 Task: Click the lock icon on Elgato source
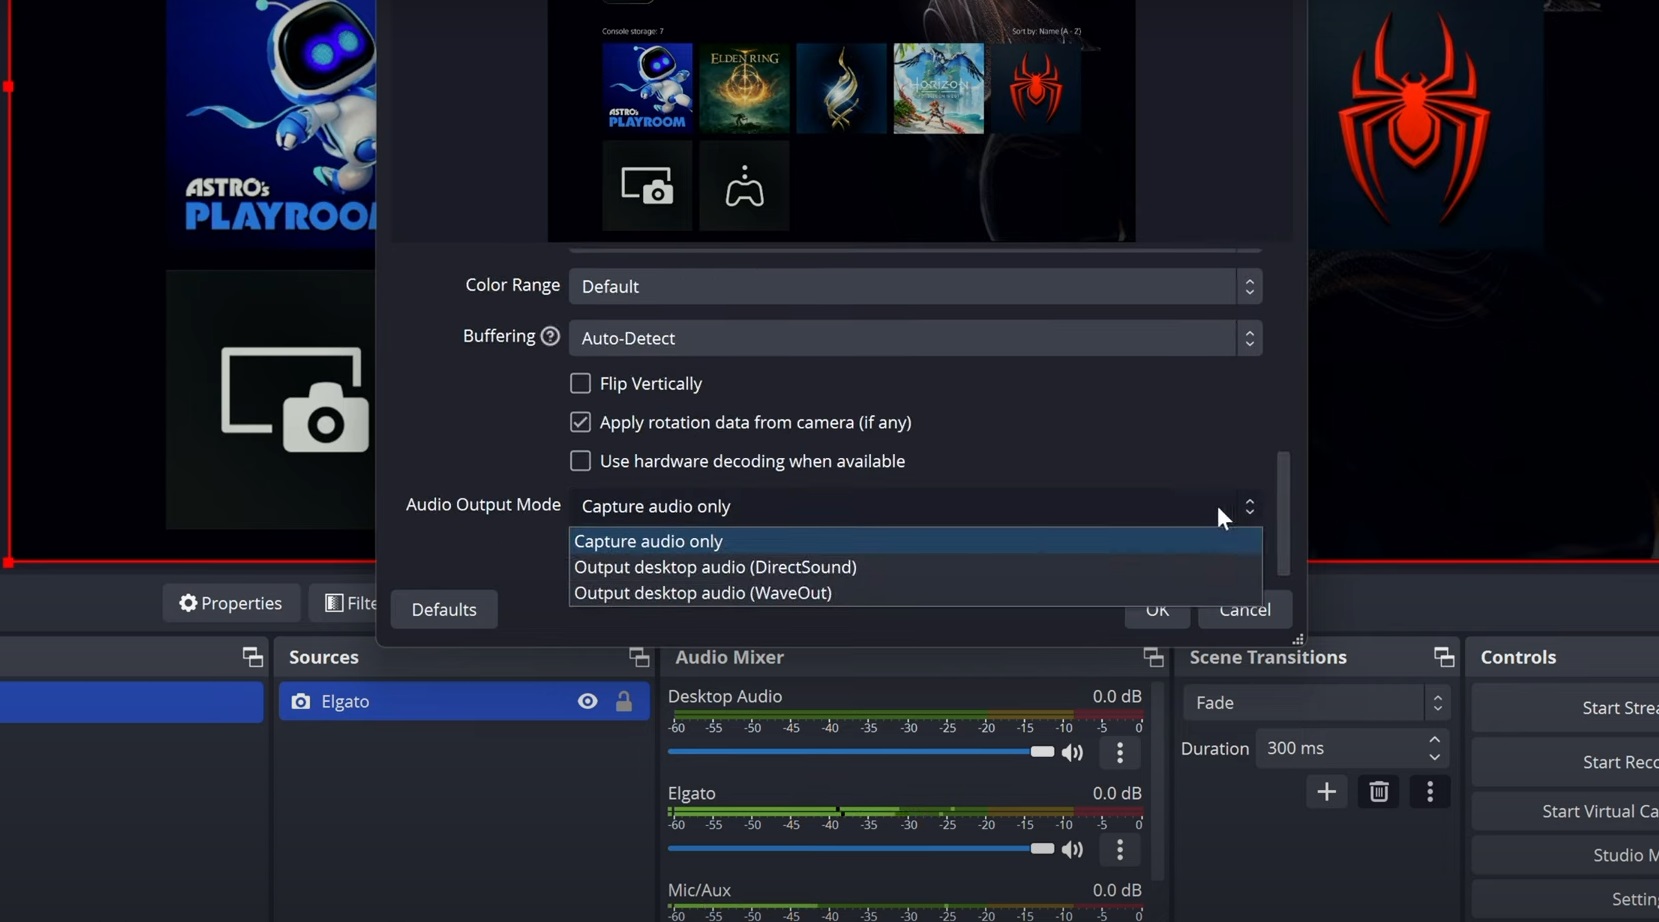click(x=624, y=702)
